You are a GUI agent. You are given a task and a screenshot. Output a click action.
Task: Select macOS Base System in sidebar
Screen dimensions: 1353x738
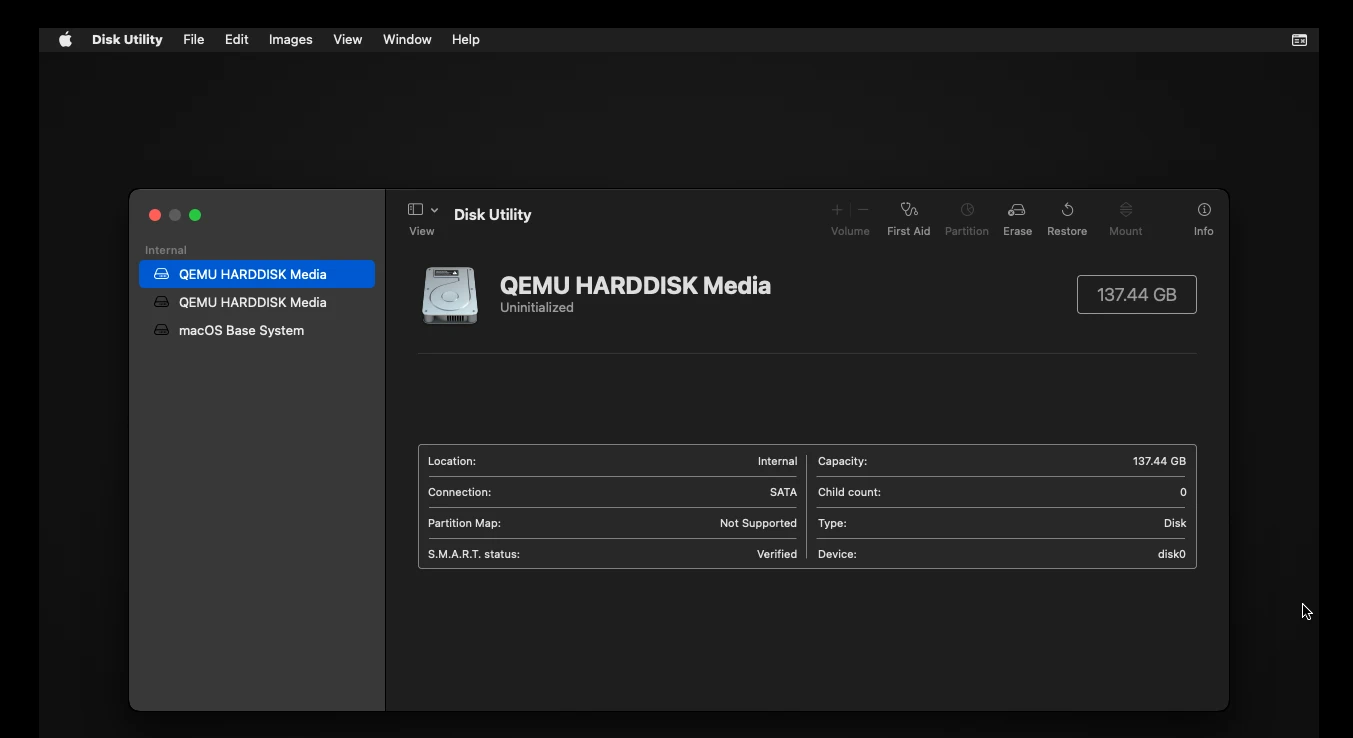click(241, 330)
